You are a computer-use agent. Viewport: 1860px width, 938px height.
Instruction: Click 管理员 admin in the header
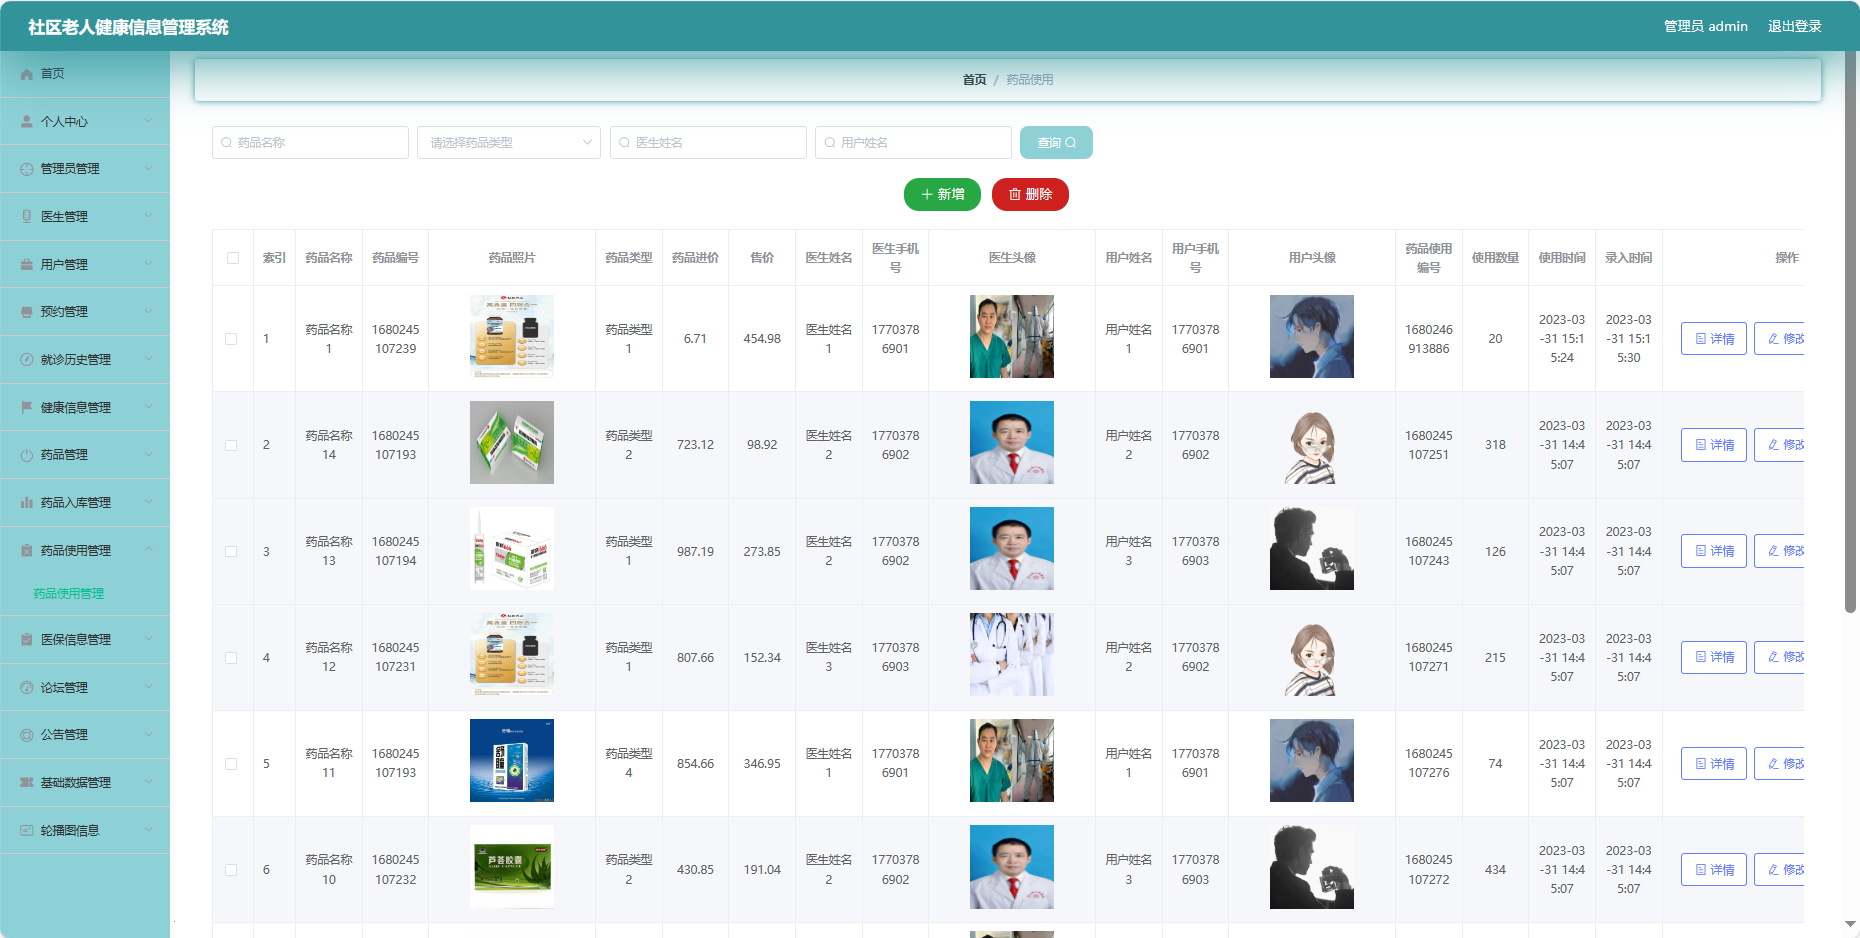[1705, 26]
